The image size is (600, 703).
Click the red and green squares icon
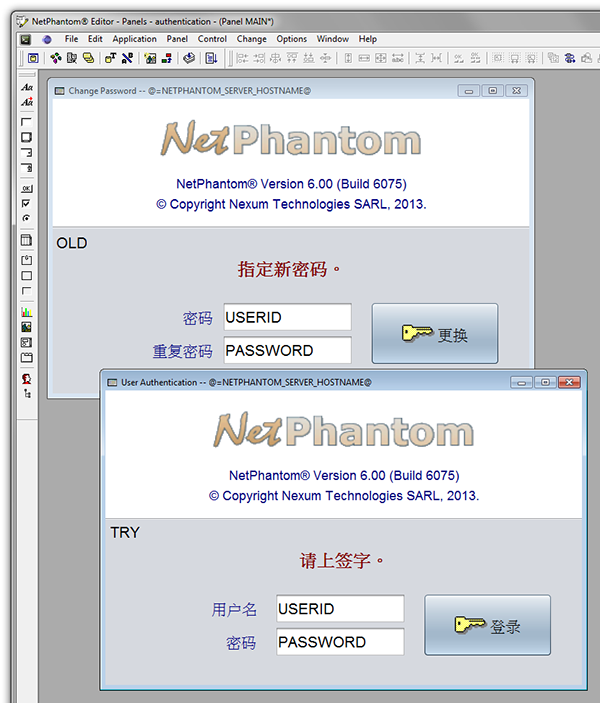167,58
